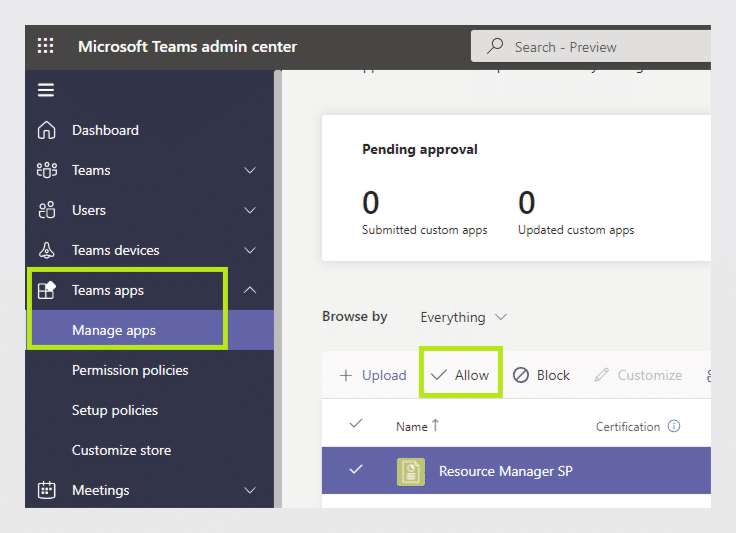The height and width of the screenshot is (533, 736).
Task: Click the Block circle-slash icon
Action: 521,375
